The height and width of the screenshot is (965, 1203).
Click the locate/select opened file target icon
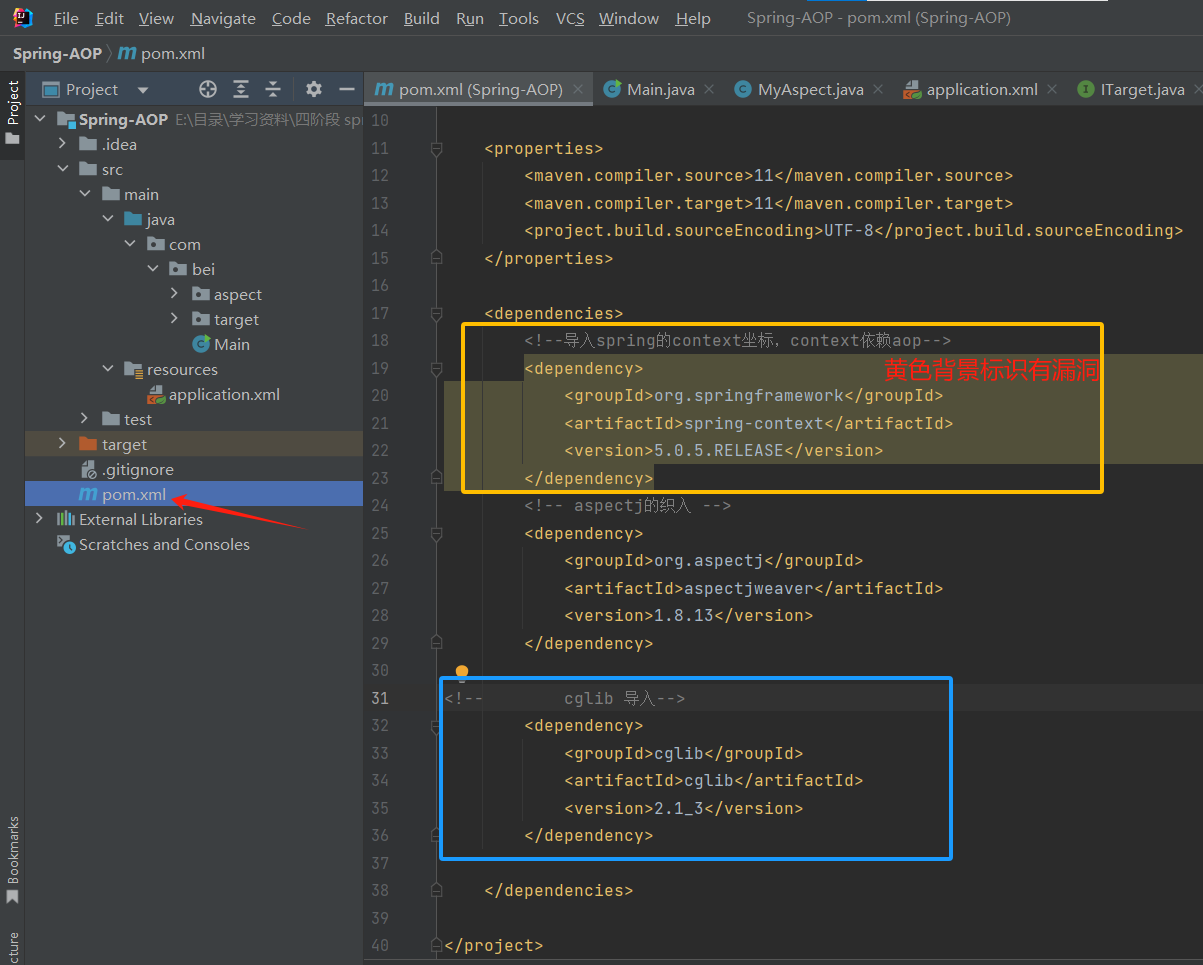pos(208,89)
